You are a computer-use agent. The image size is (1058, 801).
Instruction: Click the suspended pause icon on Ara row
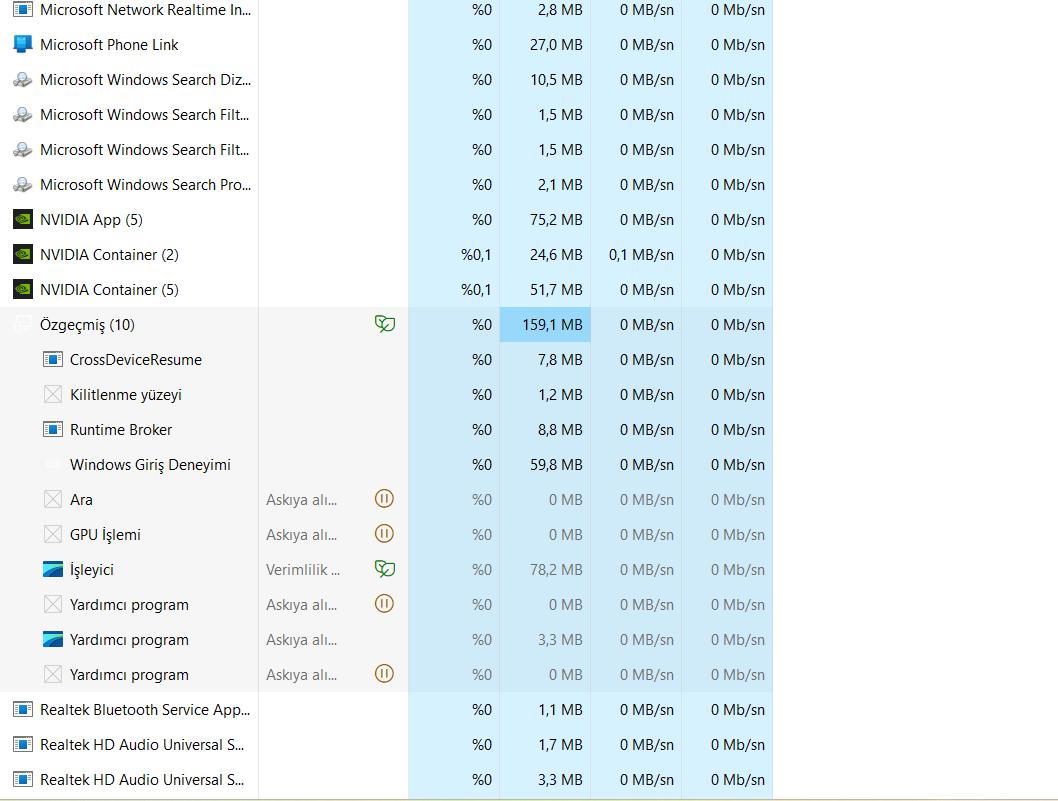tap(384, 499)
